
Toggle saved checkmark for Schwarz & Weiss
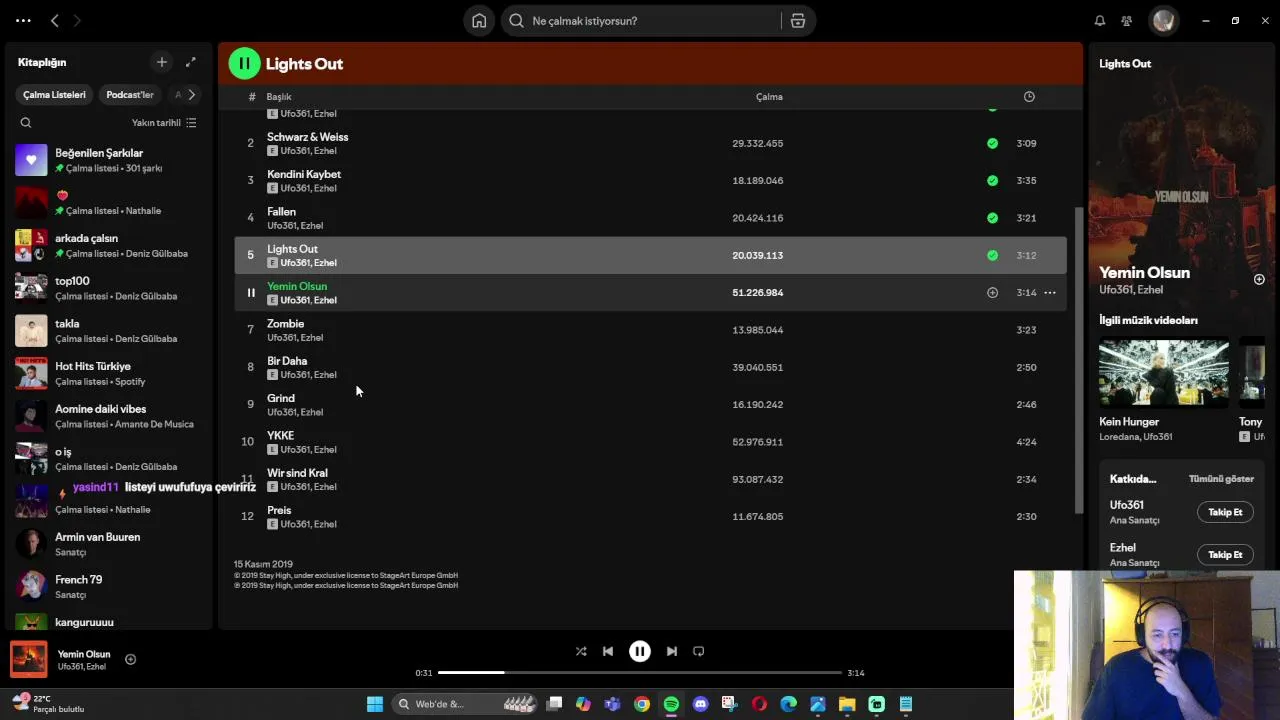point(992,143)
